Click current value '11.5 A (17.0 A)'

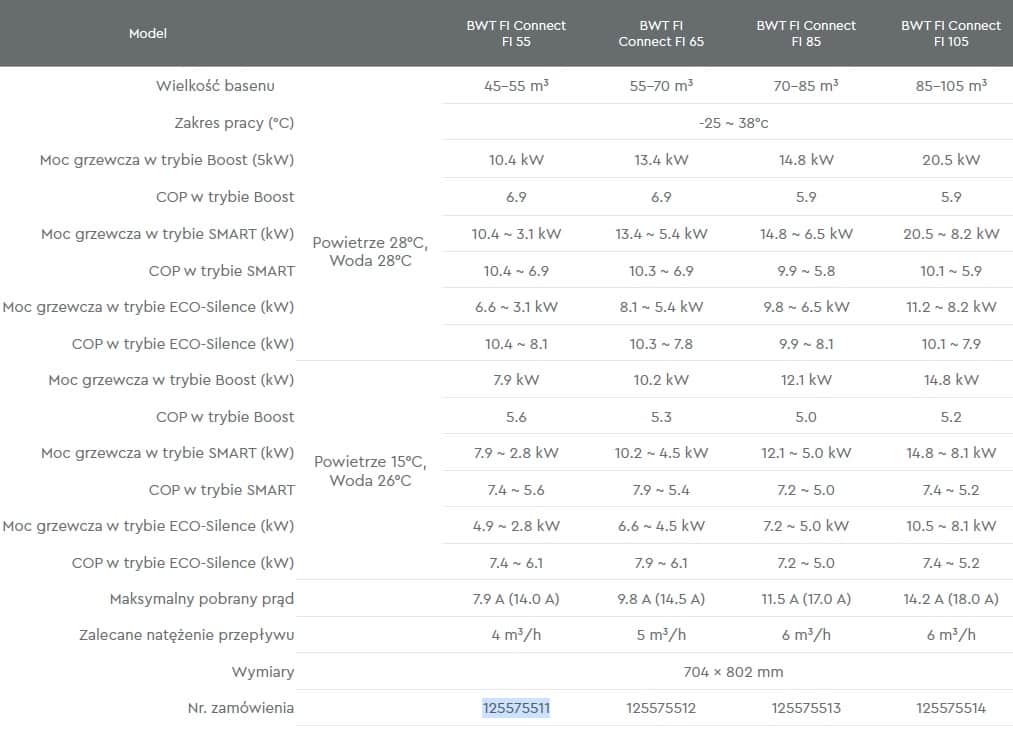(806, 599)
